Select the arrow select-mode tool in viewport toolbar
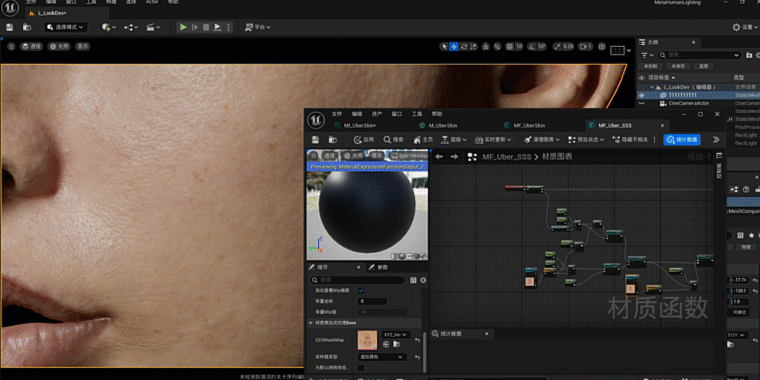The height and width of the screenshot is (380, 760). point(444,47)
